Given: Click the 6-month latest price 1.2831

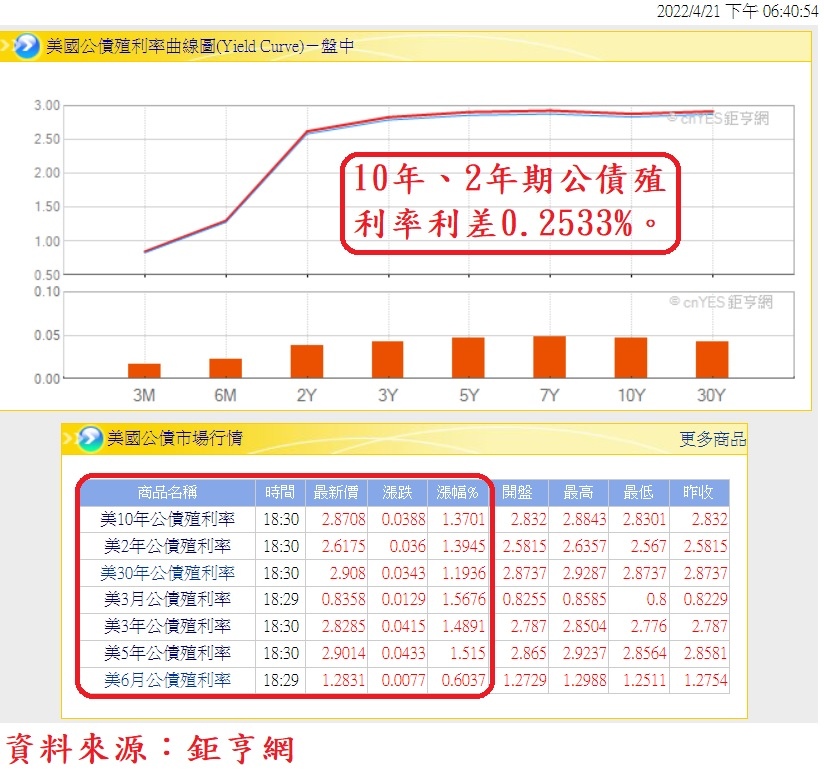Looking at the screenshot, I should tap(344, 680).
